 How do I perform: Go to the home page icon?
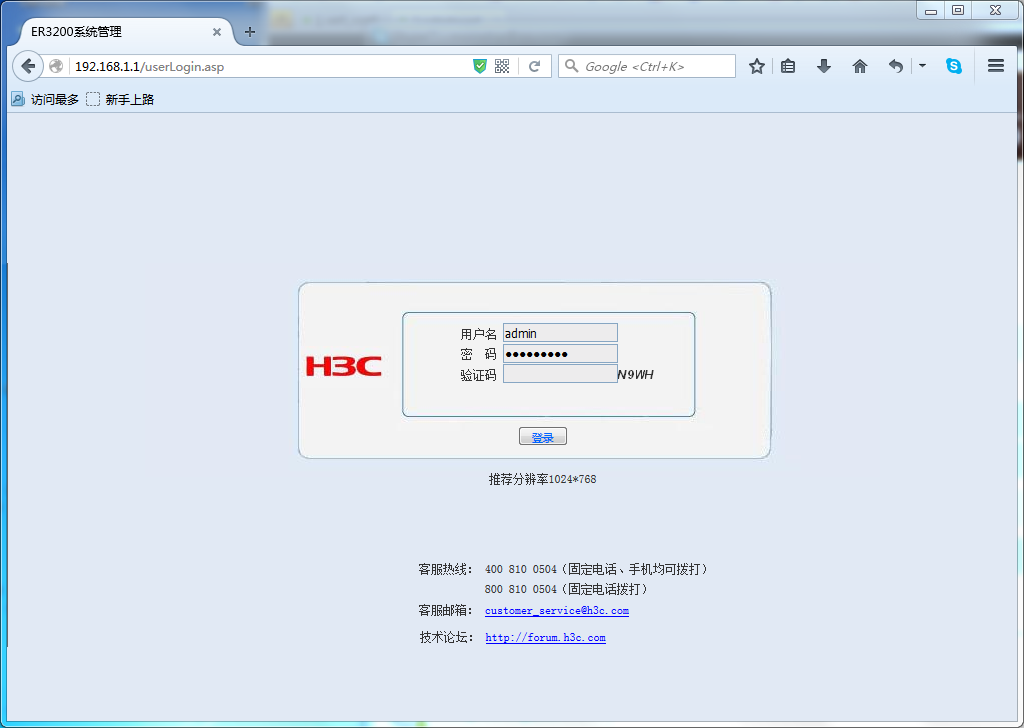click(x=860, y=66)
